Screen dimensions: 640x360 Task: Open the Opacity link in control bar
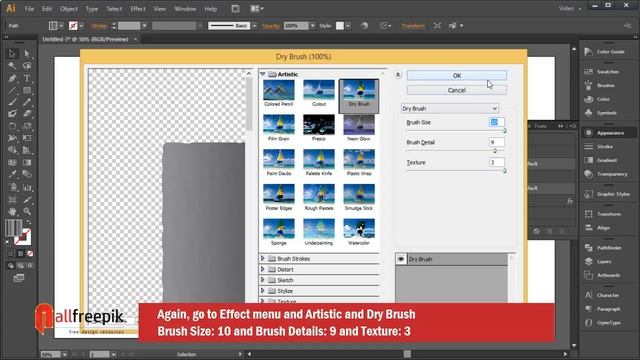click(x=271, y=26)
